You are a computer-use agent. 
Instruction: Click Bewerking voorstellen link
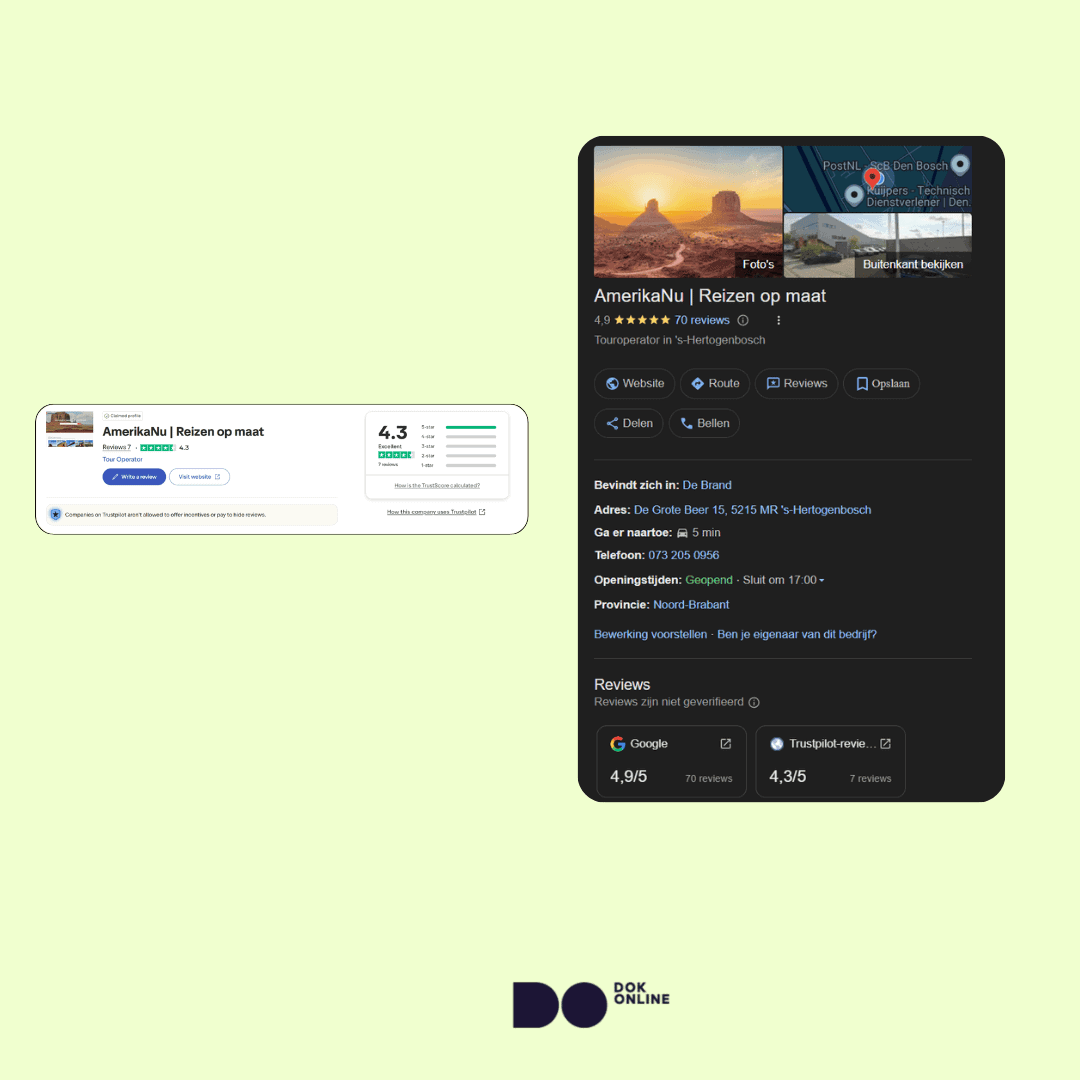click(650, 634)
